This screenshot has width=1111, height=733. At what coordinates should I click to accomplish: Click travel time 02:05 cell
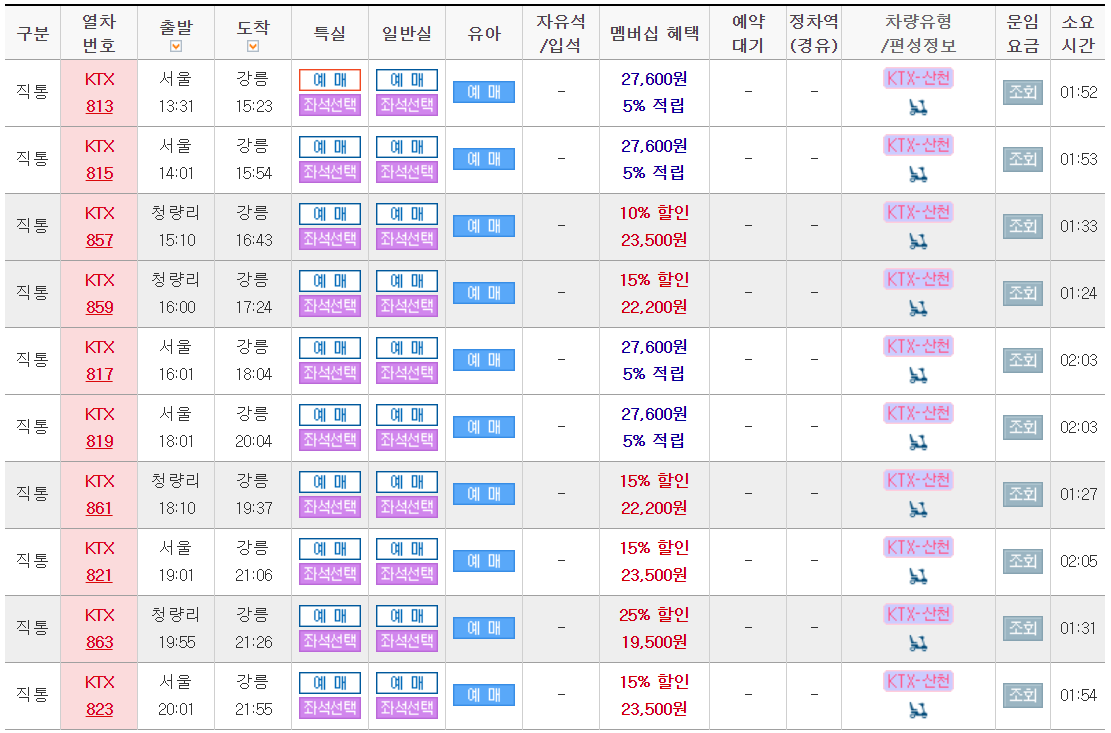point(1078,562)
